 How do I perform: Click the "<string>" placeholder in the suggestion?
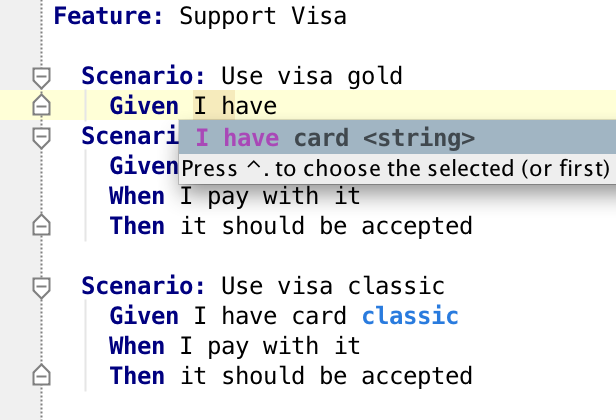(x=419, y=138)
